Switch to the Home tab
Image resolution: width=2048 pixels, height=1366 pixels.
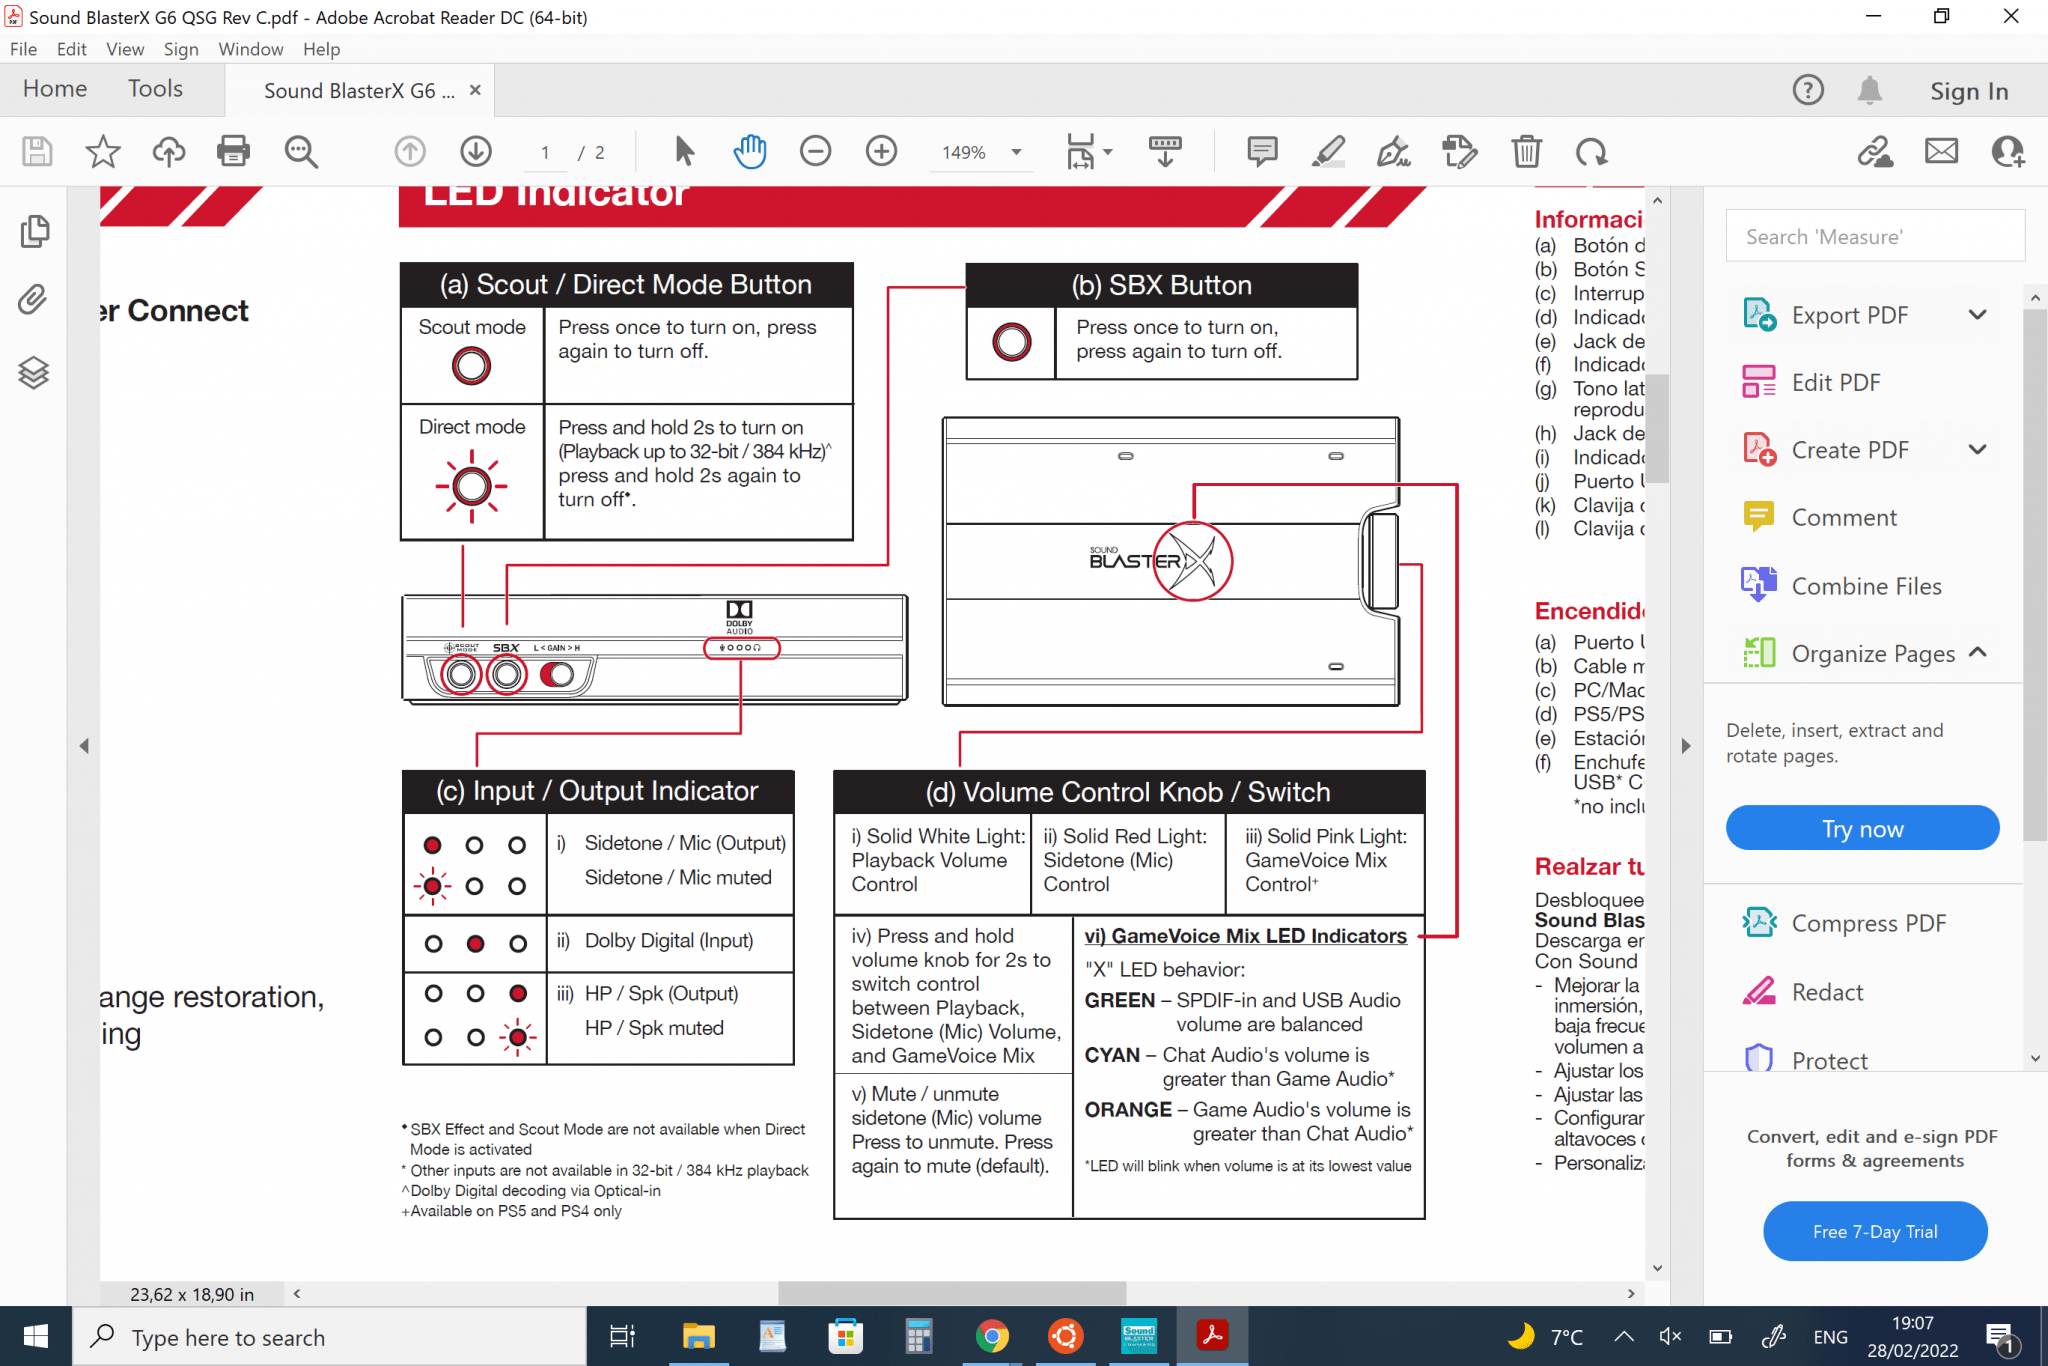click(55, 89)
